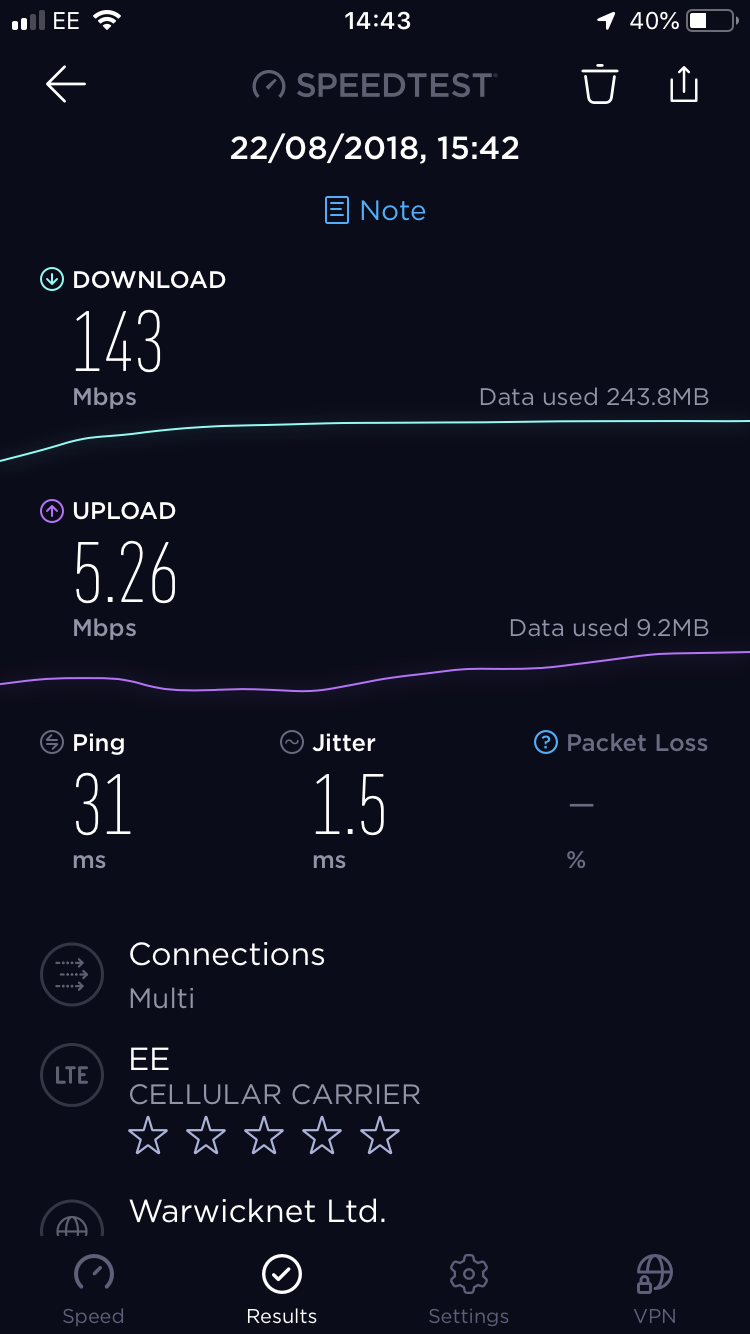Add a Note to this result
The image size is (750, 1334).
(x=375, y=210)
